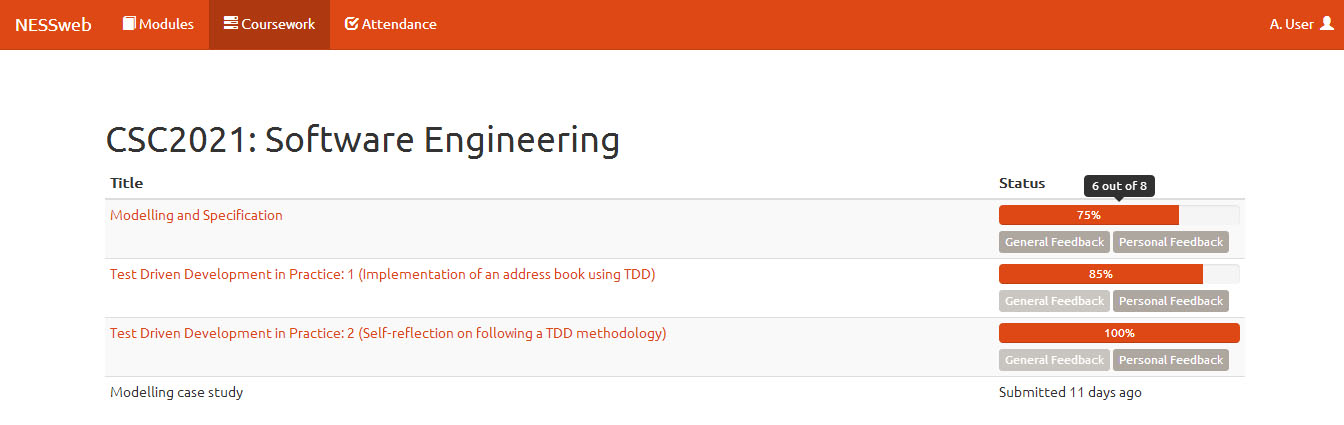The width and height of the screenshot is (1344, 425).
Task: Click the 75% progress bar
Action: coord(1119,215)
